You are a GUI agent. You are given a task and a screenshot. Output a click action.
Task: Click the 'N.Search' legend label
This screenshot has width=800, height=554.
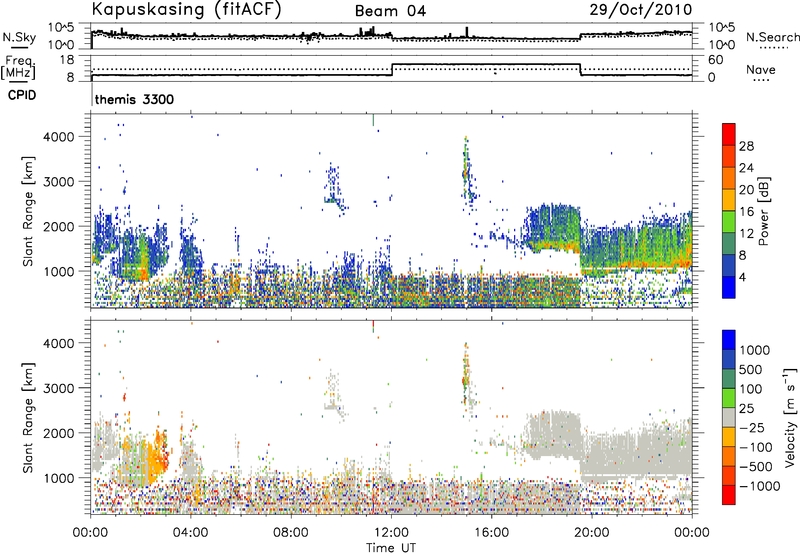pyautogui.click(x=773, y=37)
